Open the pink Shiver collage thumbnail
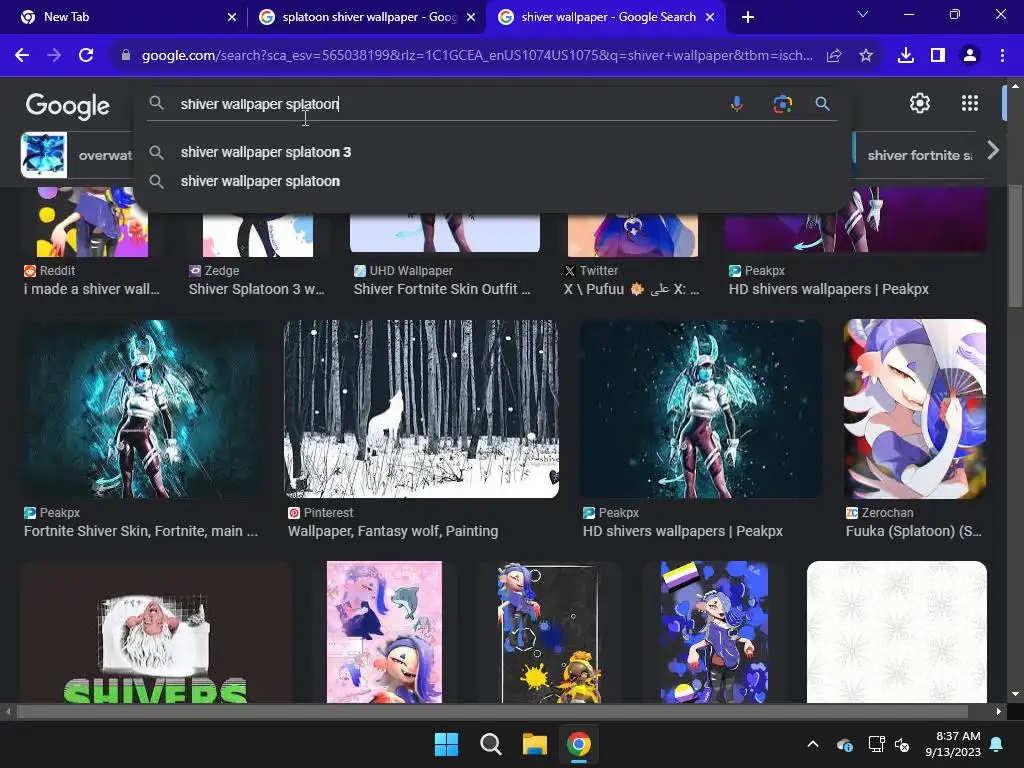This screenshot has width=1024, height=768. pos(384,632)
